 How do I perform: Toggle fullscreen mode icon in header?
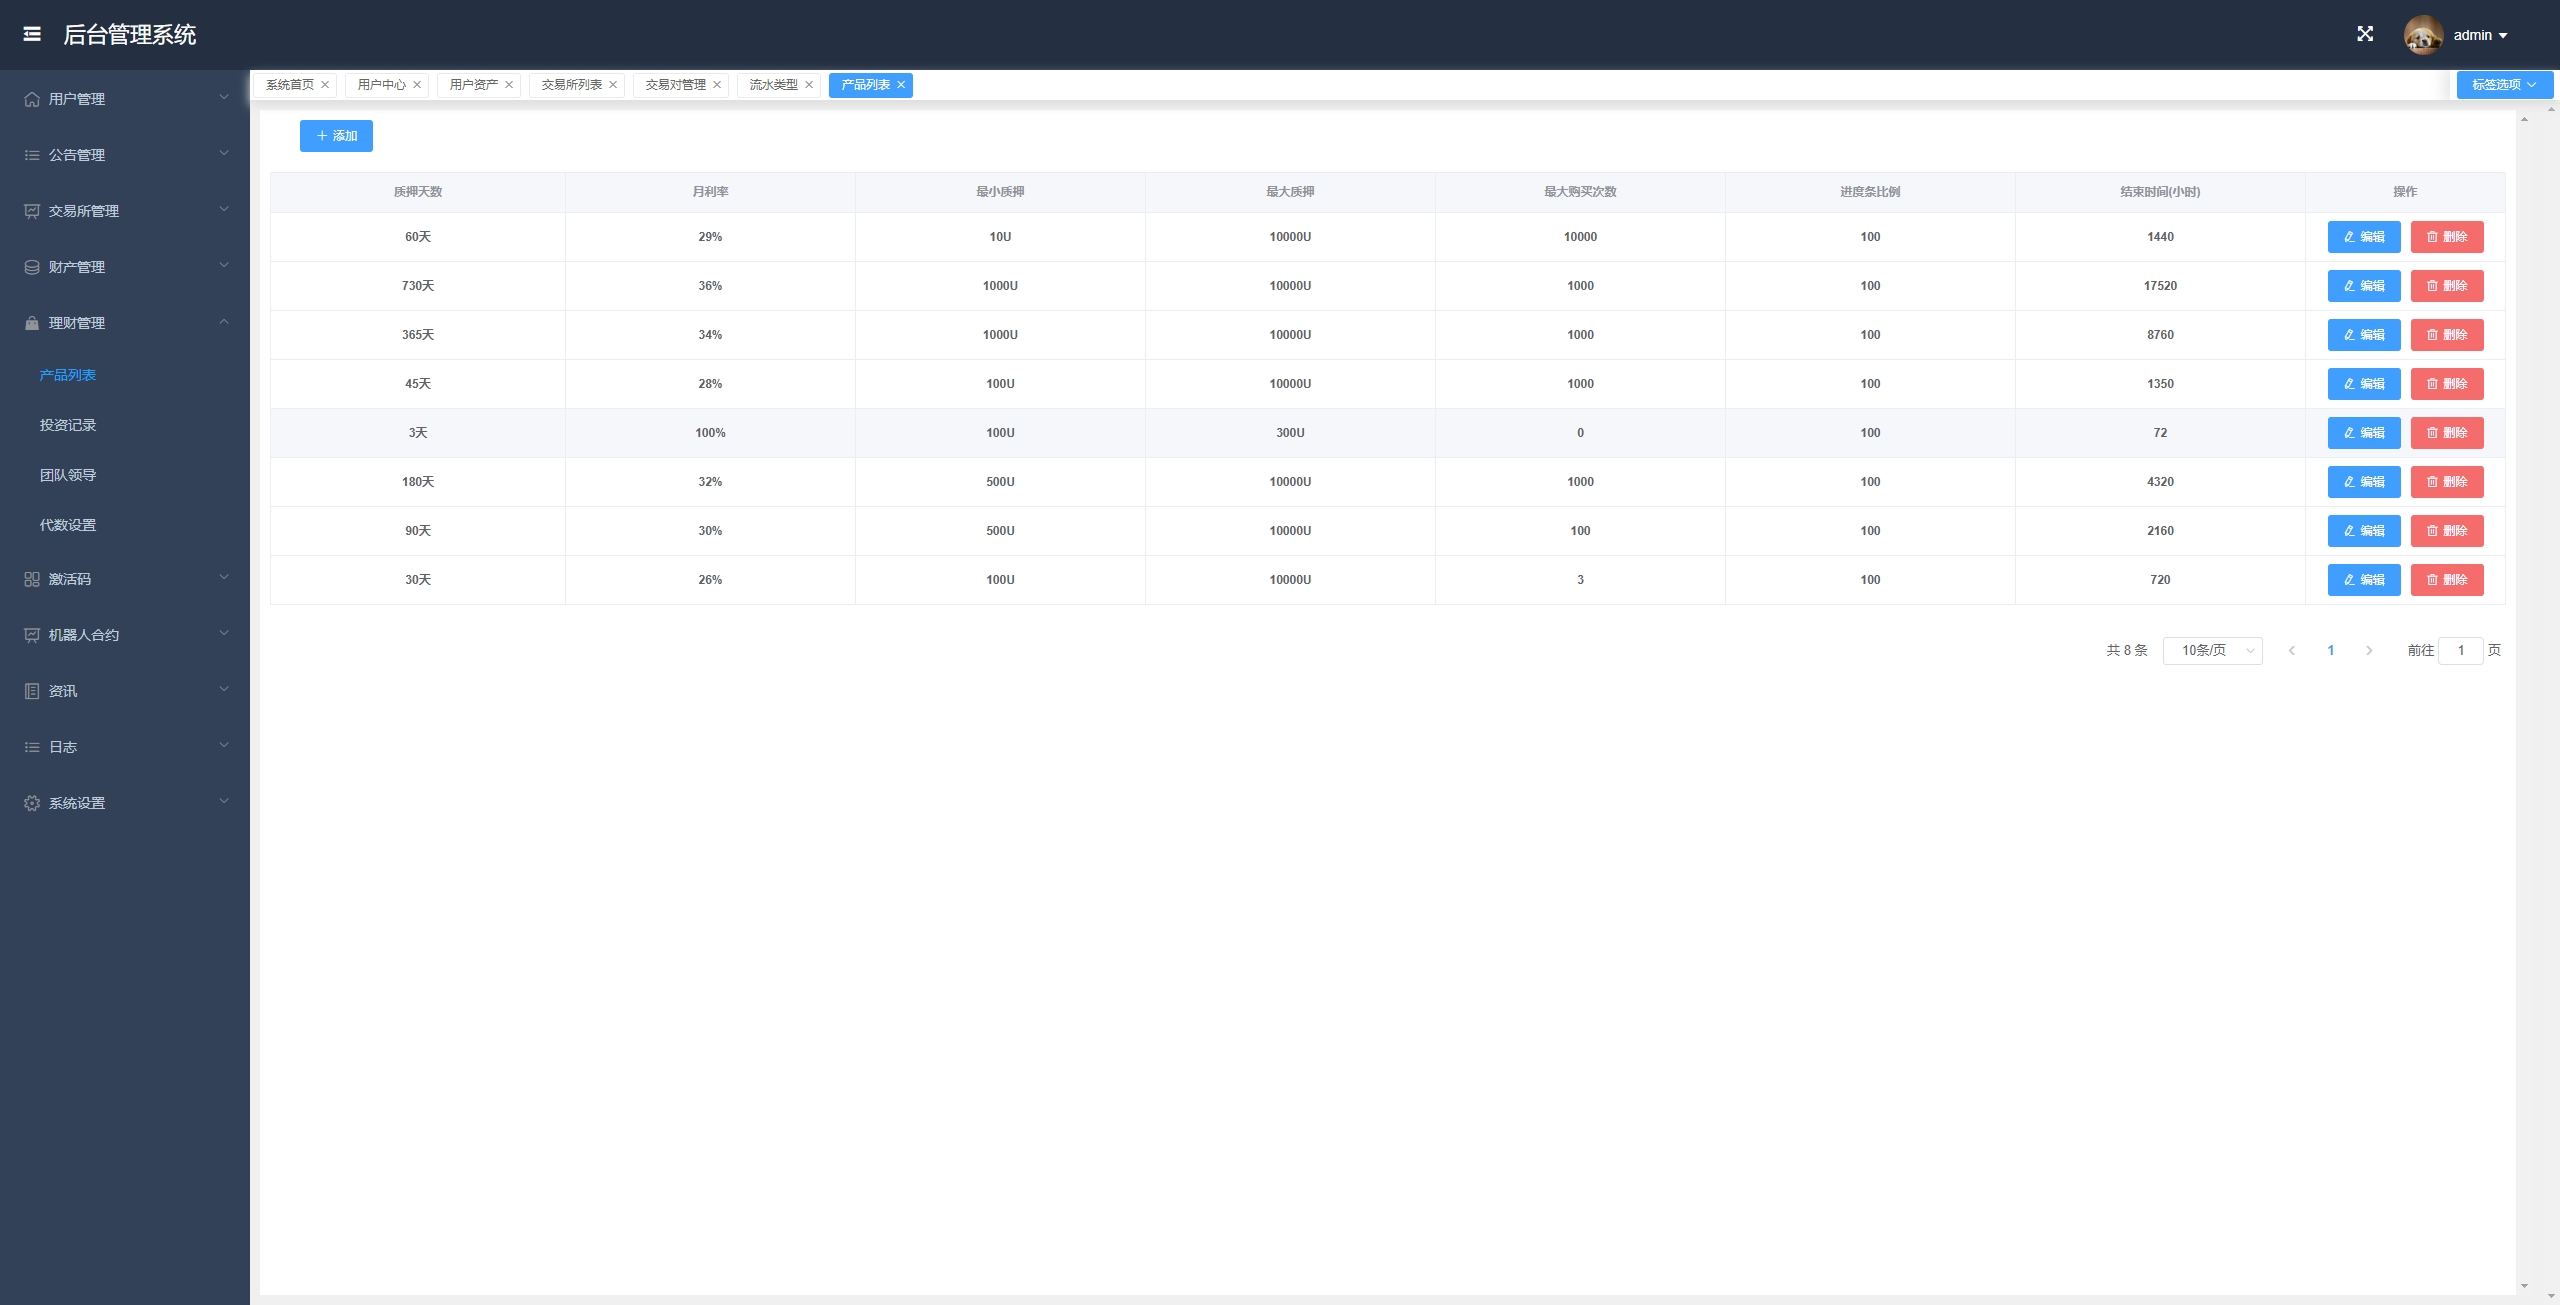coord(2365,34)
